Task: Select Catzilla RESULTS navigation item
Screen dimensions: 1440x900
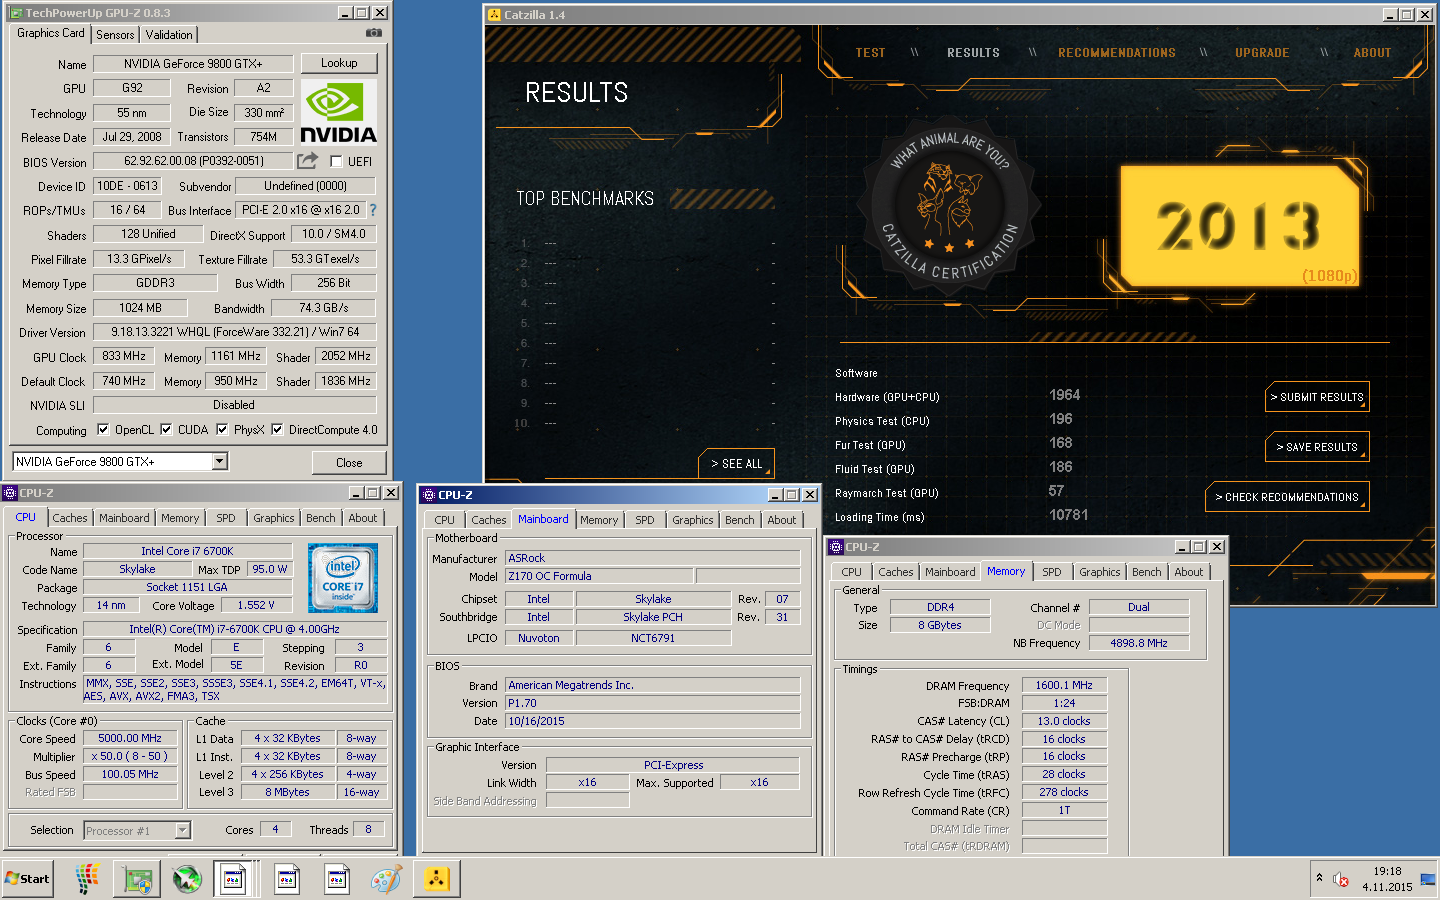Action: (973, 53)
